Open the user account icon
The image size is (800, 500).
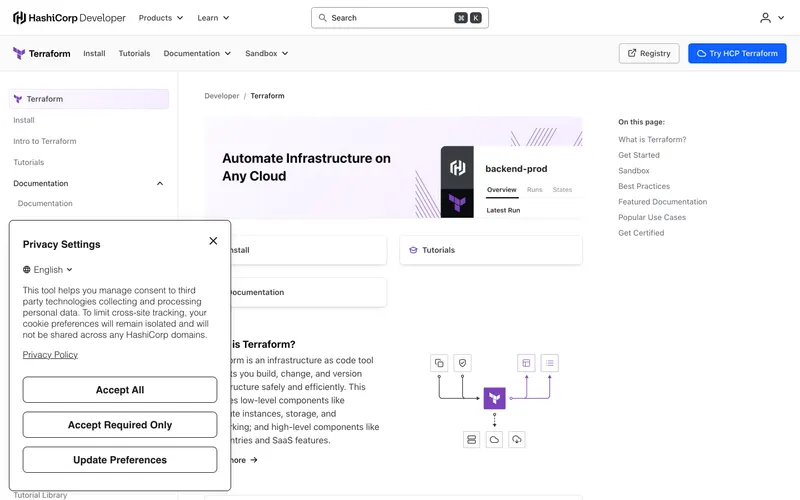(765, 18)
